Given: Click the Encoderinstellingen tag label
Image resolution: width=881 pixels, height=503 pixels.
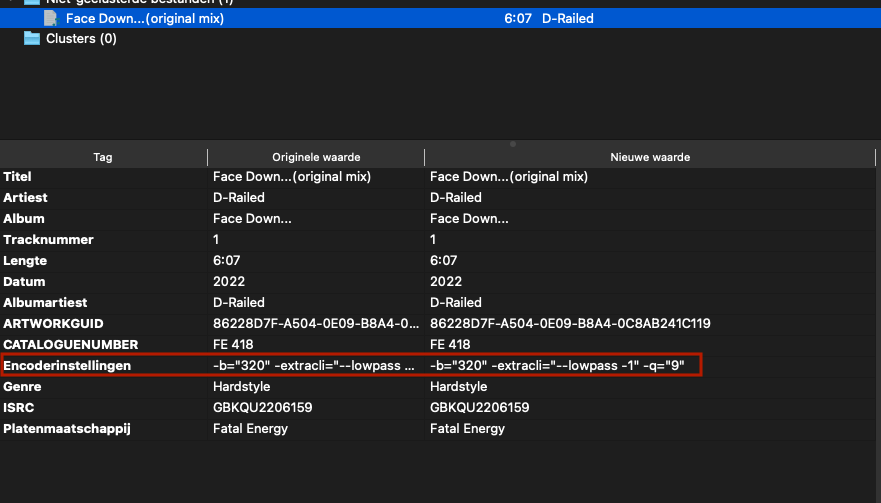Looking at the screenshot, I should click(x=67, y=366).
